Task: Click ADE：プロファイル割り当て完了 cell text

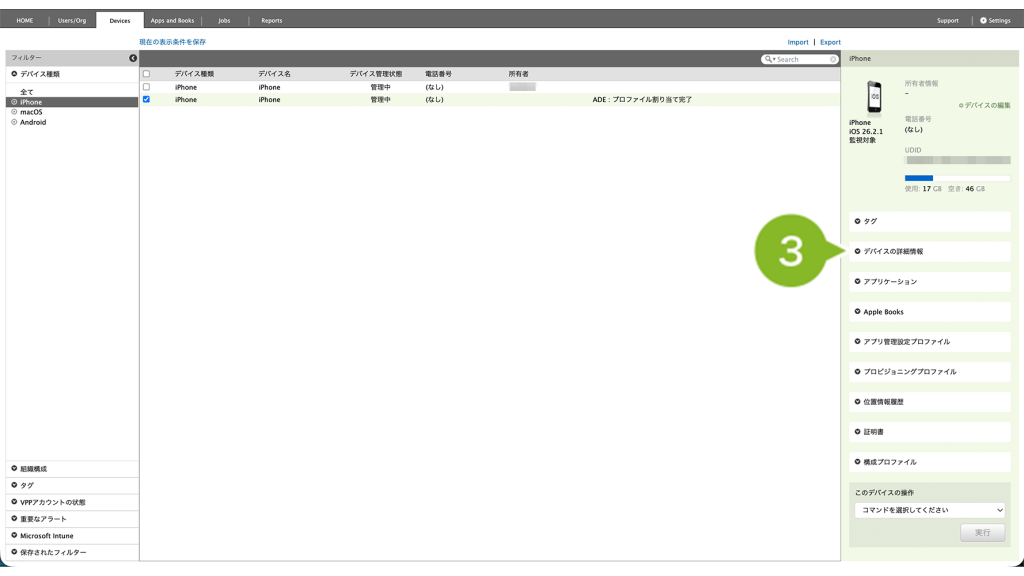Action: (642, 100)
